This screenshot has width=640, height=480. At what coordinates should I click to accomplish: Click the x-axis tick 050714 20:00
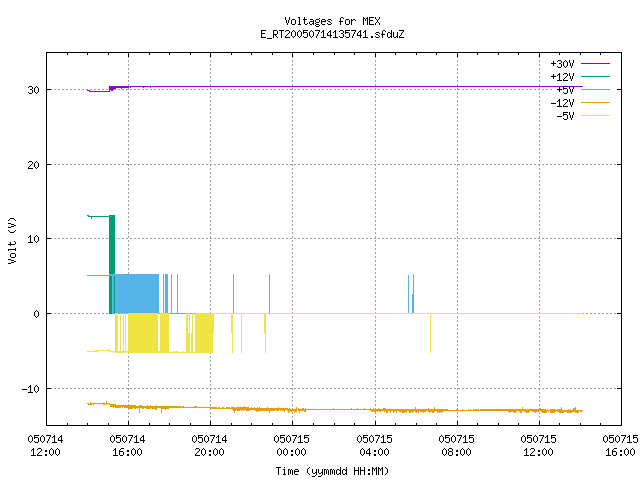point(209,446)
